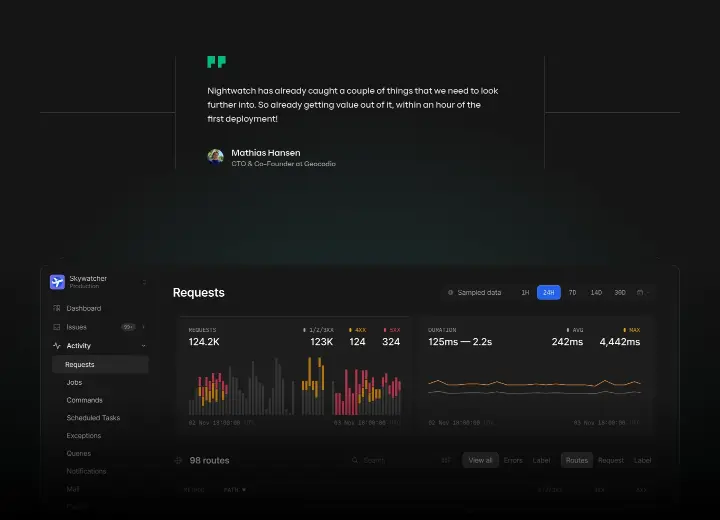Select the Label tab next to Errors
Viewport: 720px width, 520px height.
pyautogui.click(x=541, y=460)
